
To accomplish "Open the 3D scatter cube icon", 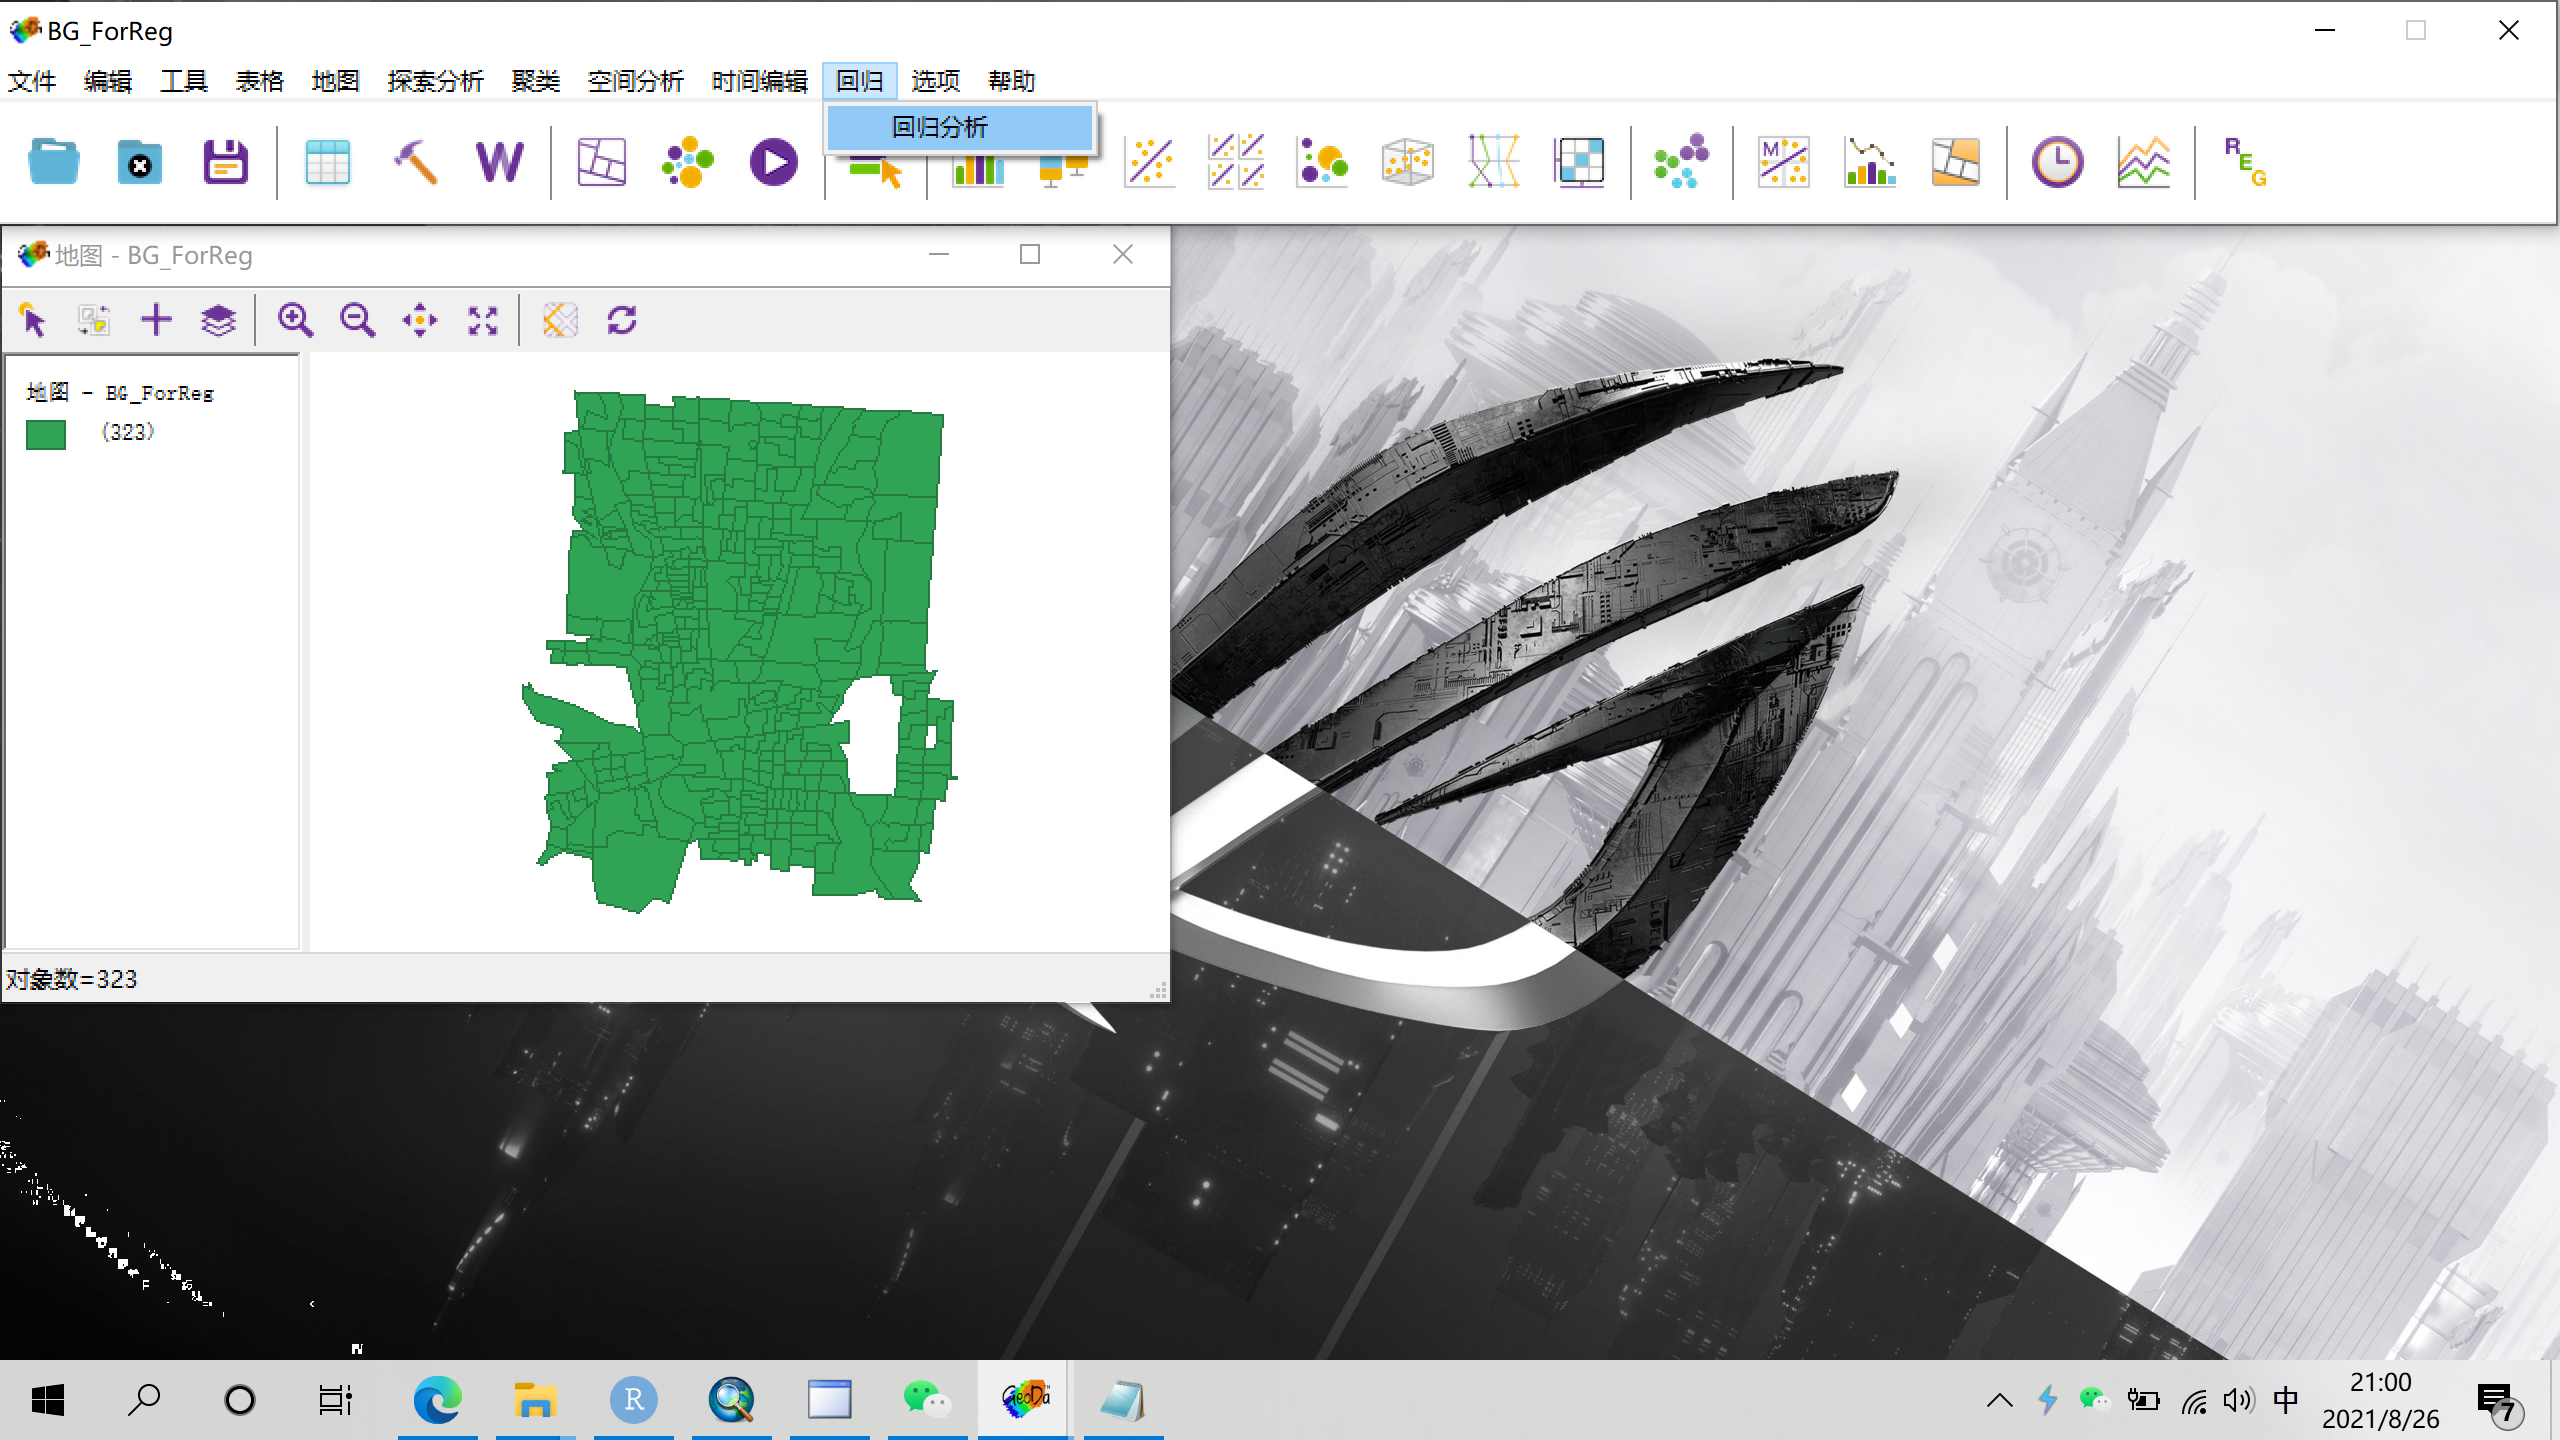I will point(1408,162).
